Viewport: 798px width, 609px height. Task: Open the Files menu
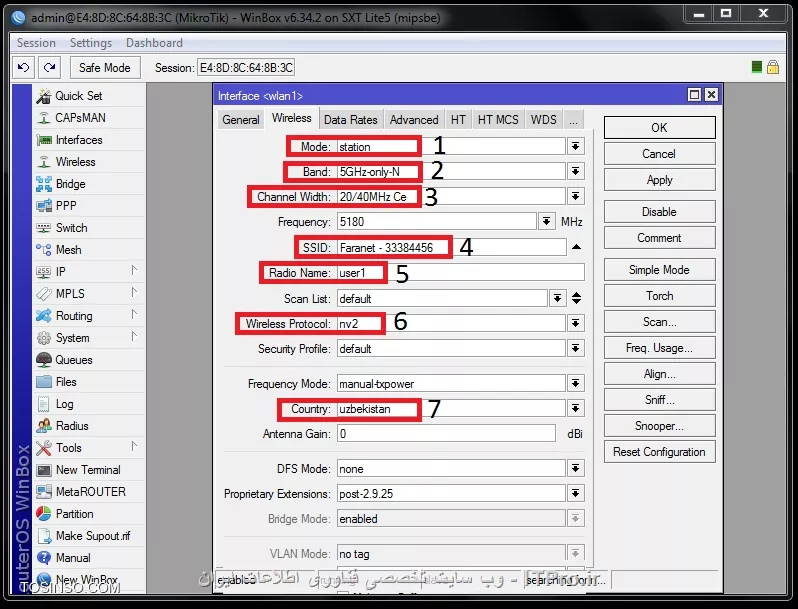click(89, 382)
